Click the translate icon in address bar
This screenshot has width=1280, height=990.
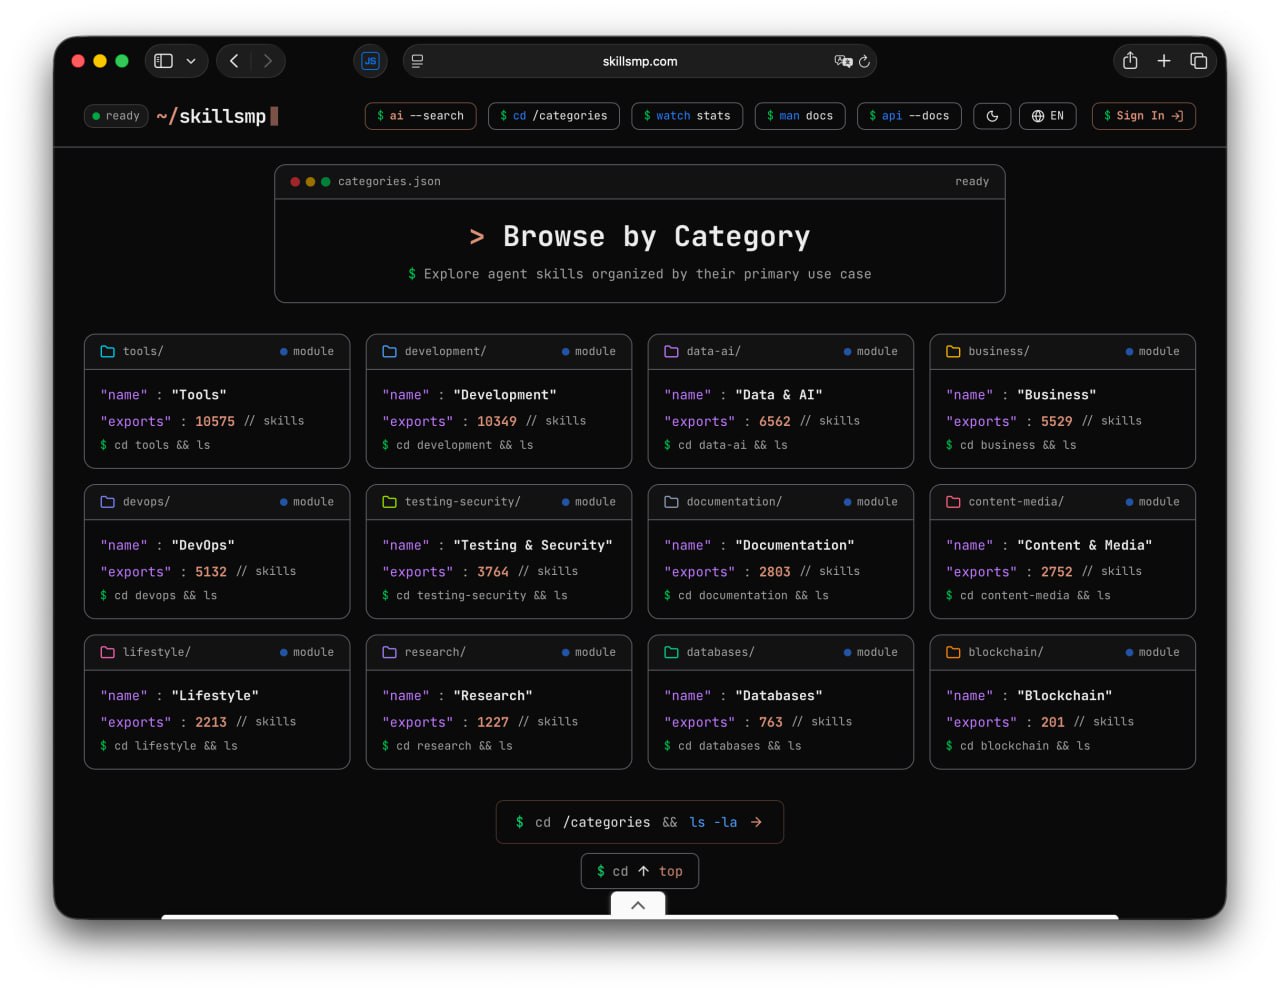843,61
